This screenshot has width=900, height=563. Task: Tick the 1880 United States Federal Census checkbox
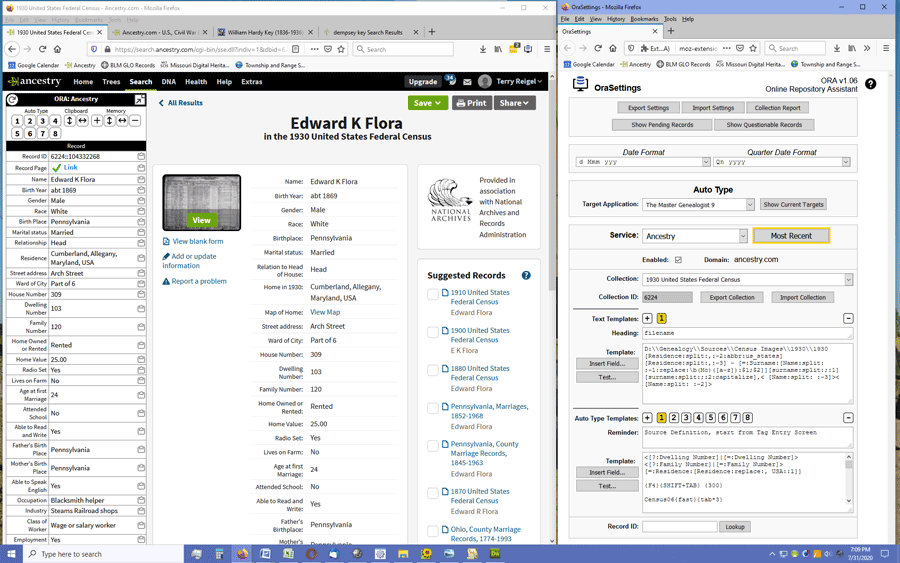(433, 370)
